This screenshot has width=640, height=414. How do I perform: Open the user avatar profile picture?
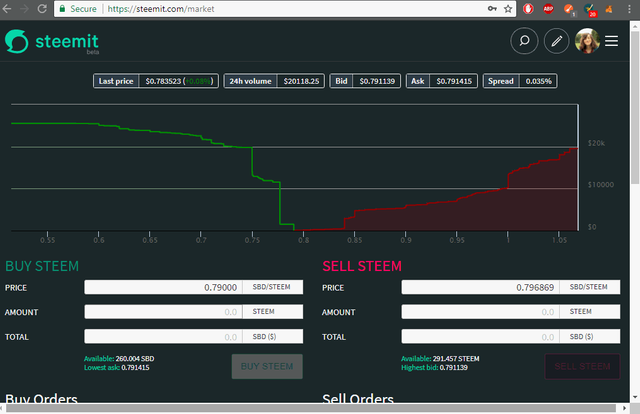click(x=587, y=41)
